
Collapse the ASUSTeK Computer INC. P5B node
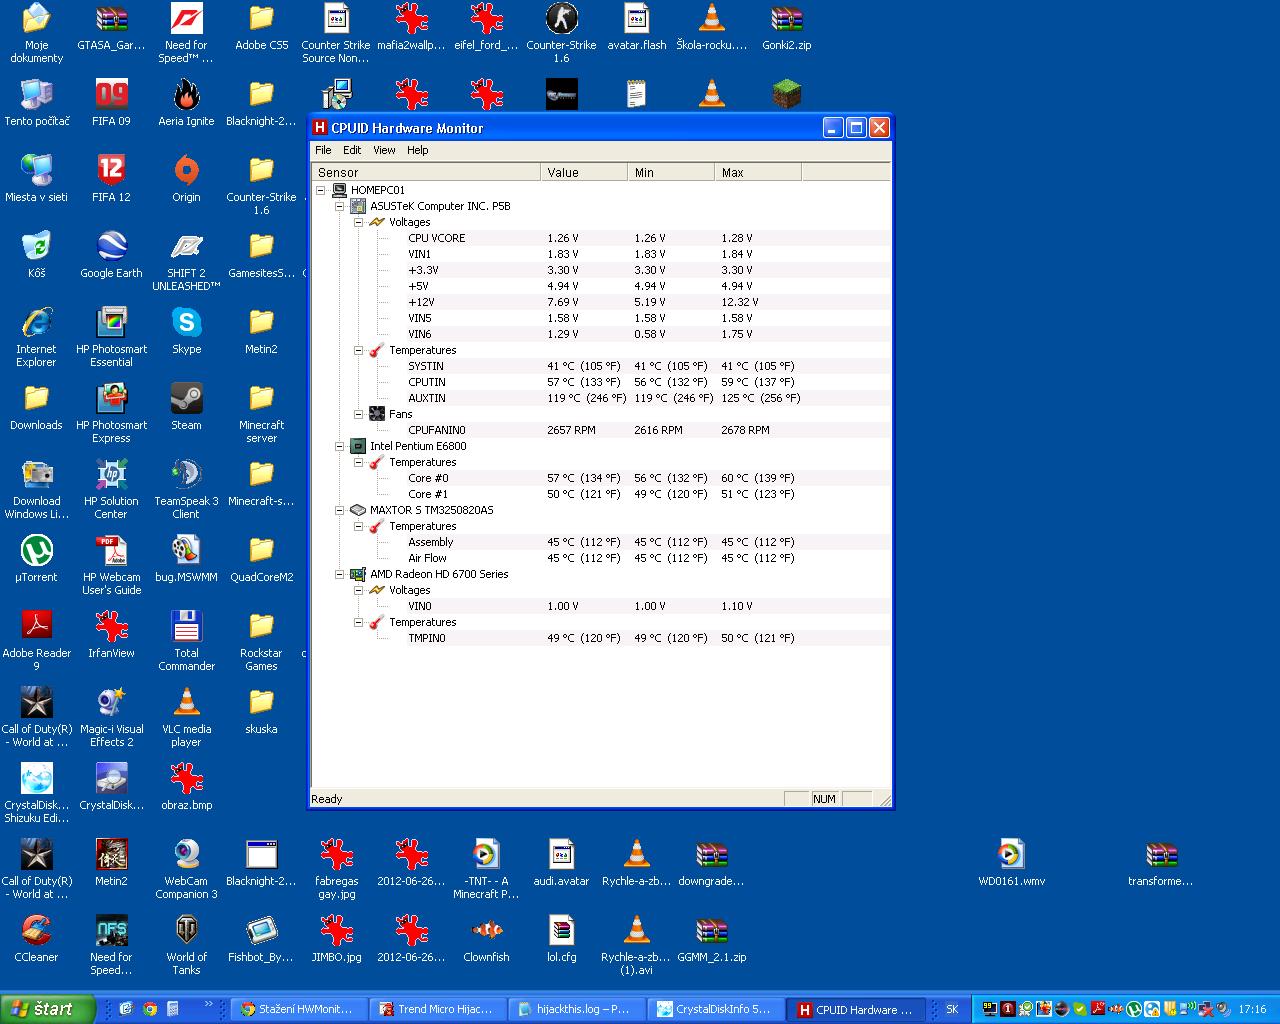coord(340,206)
